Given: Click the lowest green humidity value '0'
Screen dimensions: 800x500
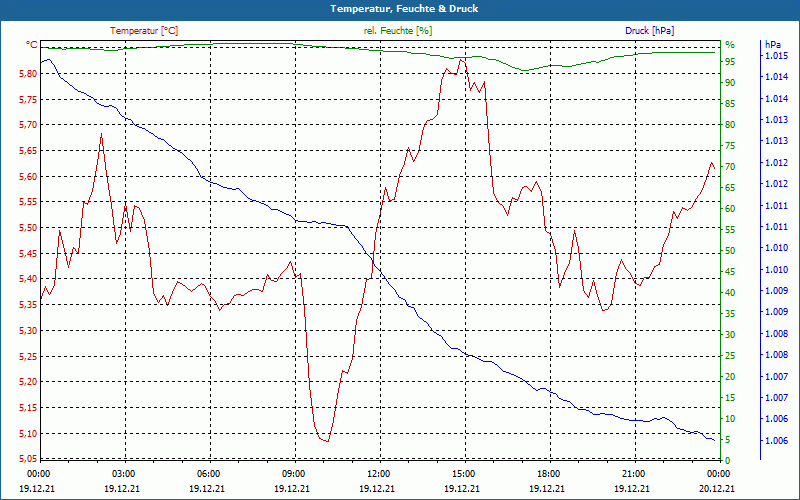Looking at the screenshot, I should coord(728,461).
